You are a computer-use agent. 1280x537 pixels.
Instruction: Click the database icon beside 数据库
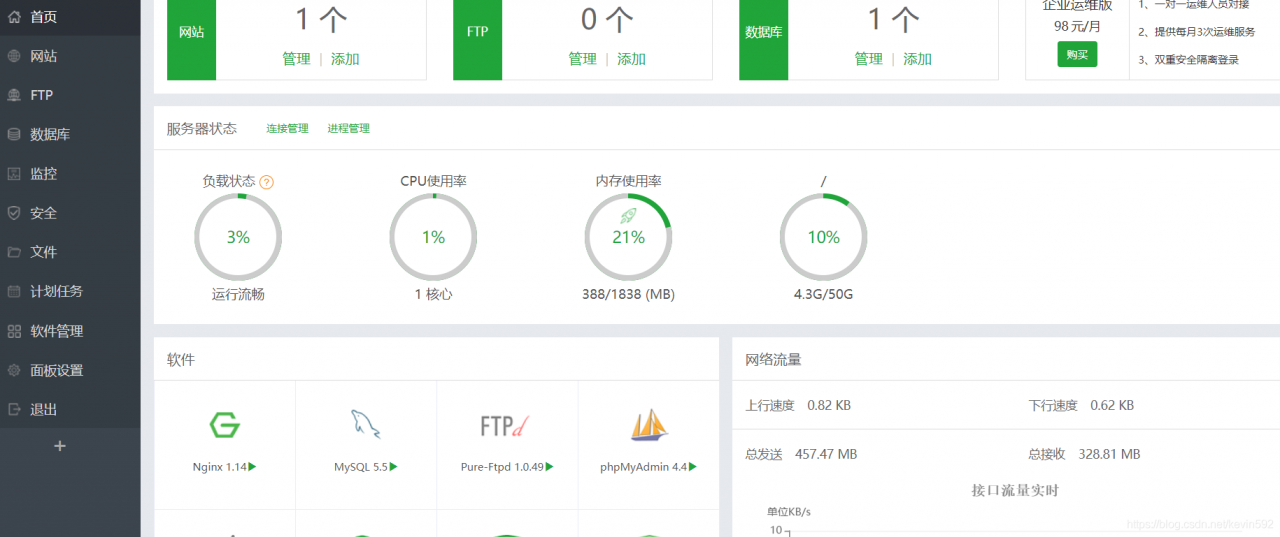point(14,134)
